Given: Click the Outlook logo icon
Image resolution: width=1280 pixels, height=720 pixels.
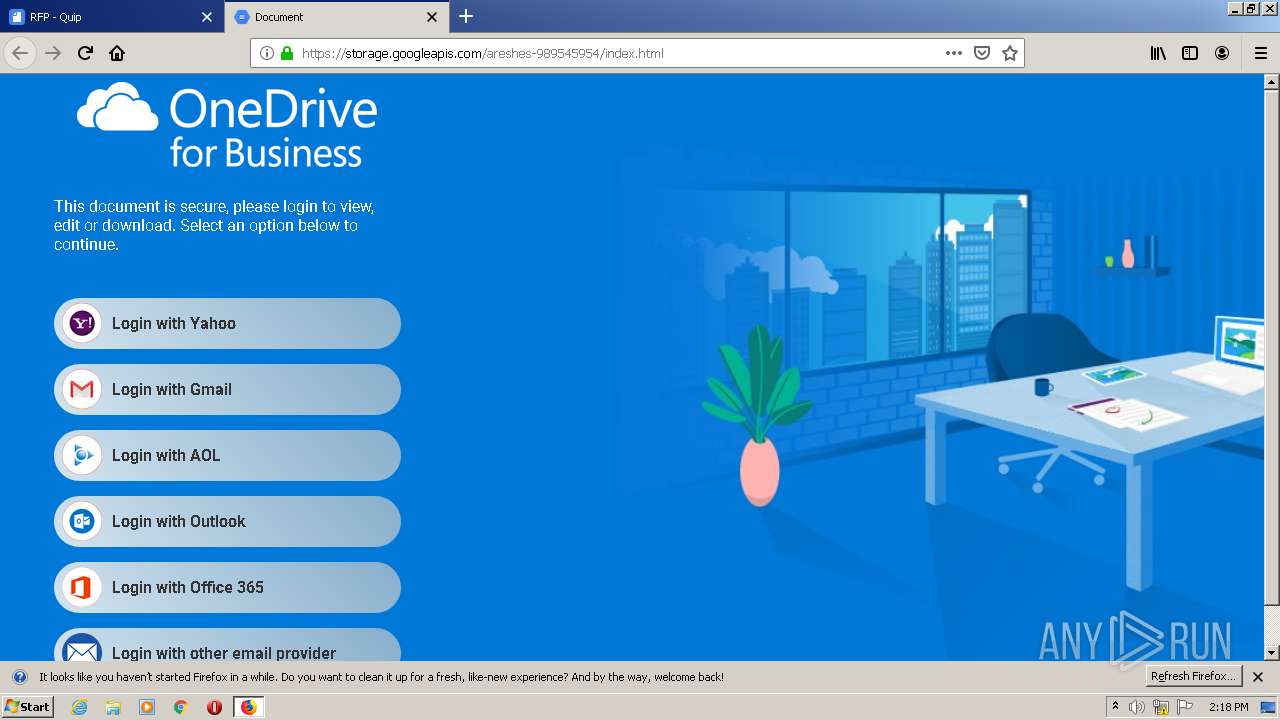Looking at the screenshot, I should [82, 522].
